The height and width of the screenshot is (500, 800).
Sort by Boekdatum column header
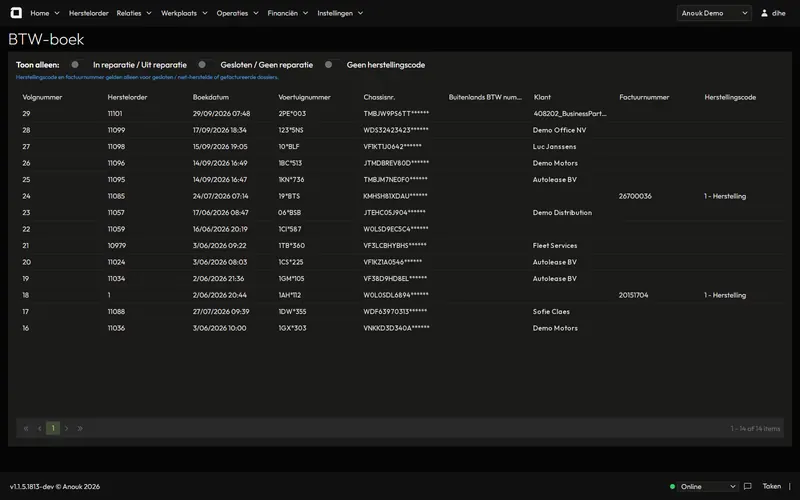[211, 97]
